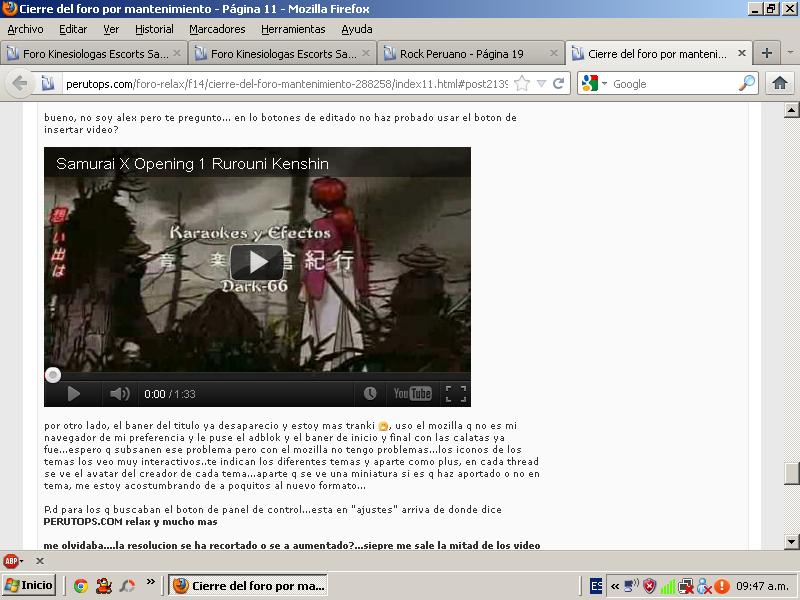Click the search magnifier icon
The image size is (800, 600).
(x=746, y=83)
